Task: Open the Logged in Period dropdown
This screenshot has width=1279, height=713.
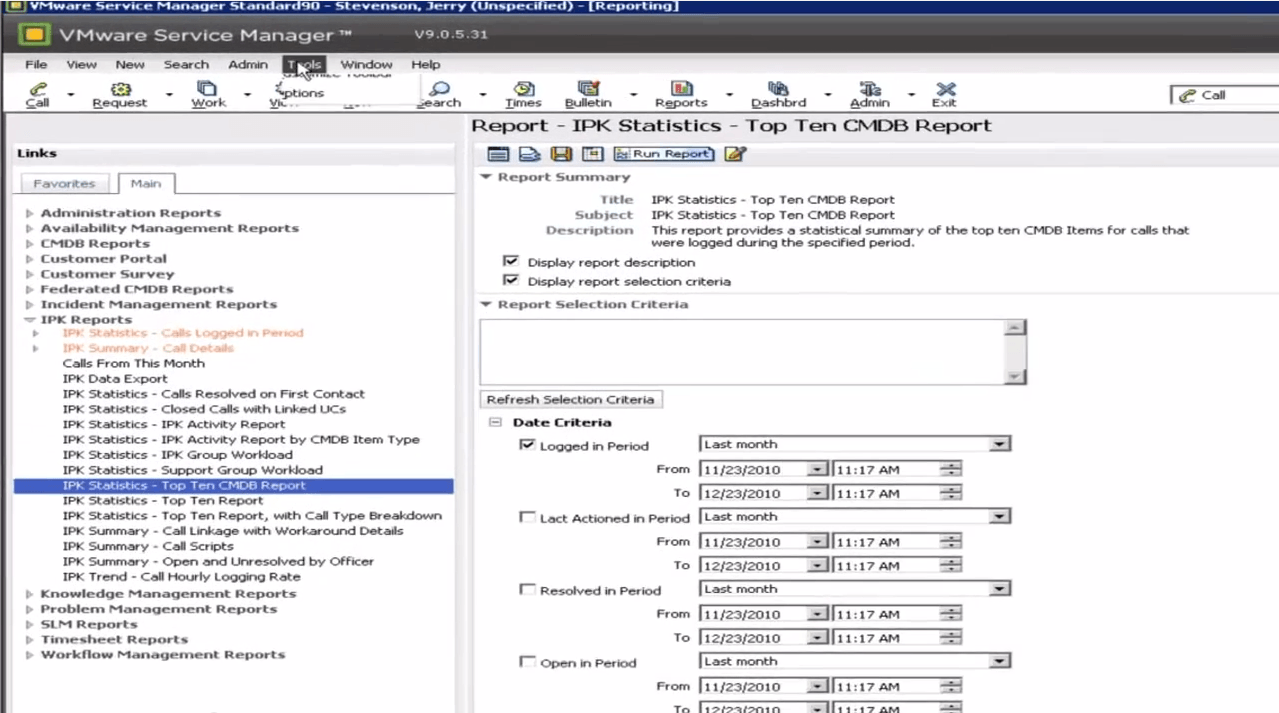Action: (x=997, y=444)
